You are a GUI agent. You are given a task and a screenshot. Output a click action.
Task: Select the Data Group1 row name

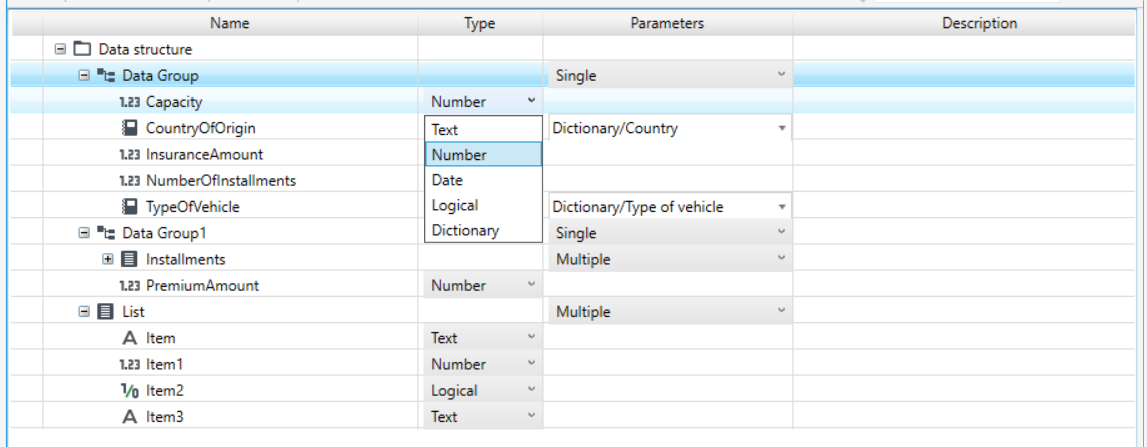click(164, 233)
